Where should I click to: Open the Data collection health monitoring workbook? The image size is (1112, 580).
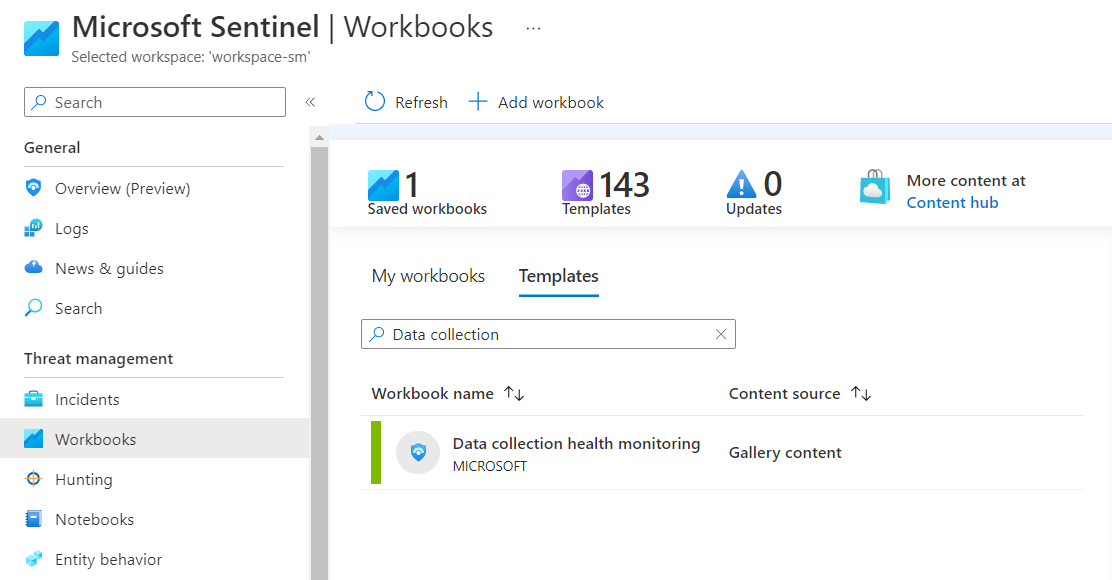coord(577,443)
